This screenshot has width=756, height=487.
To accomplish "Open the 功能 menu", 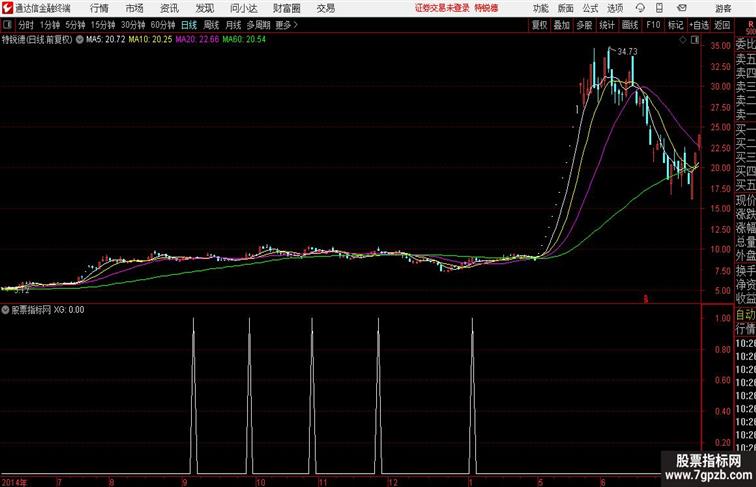I will pos(540,8).
